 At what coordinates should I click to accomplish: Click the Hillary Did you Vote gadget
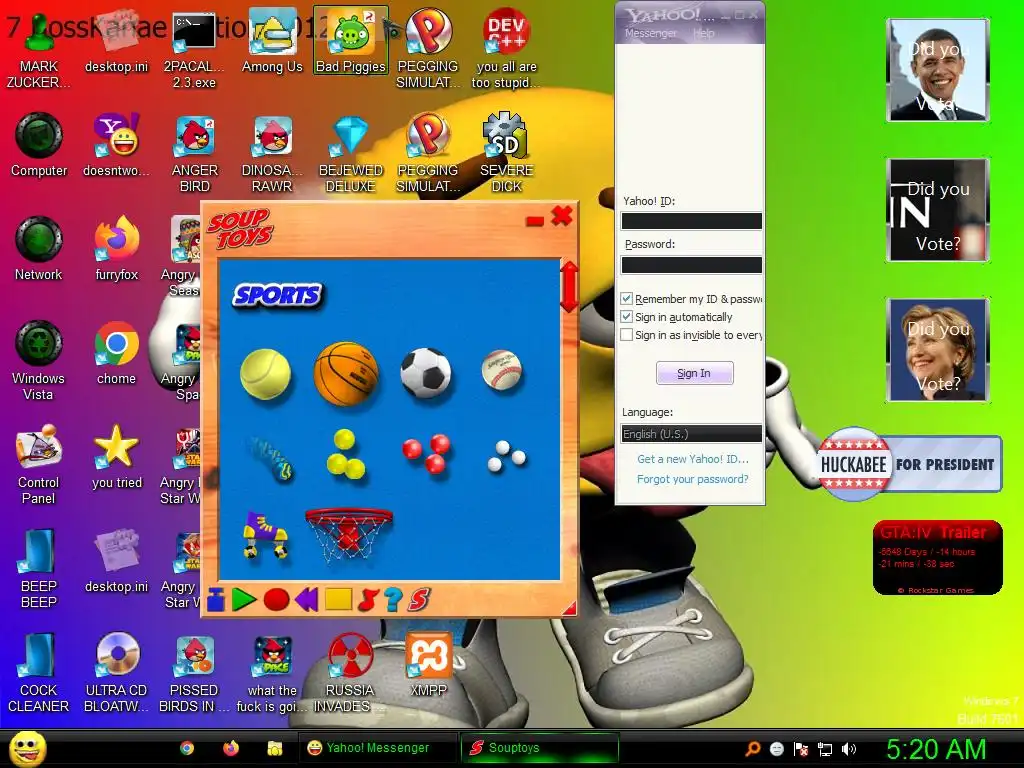938,350
